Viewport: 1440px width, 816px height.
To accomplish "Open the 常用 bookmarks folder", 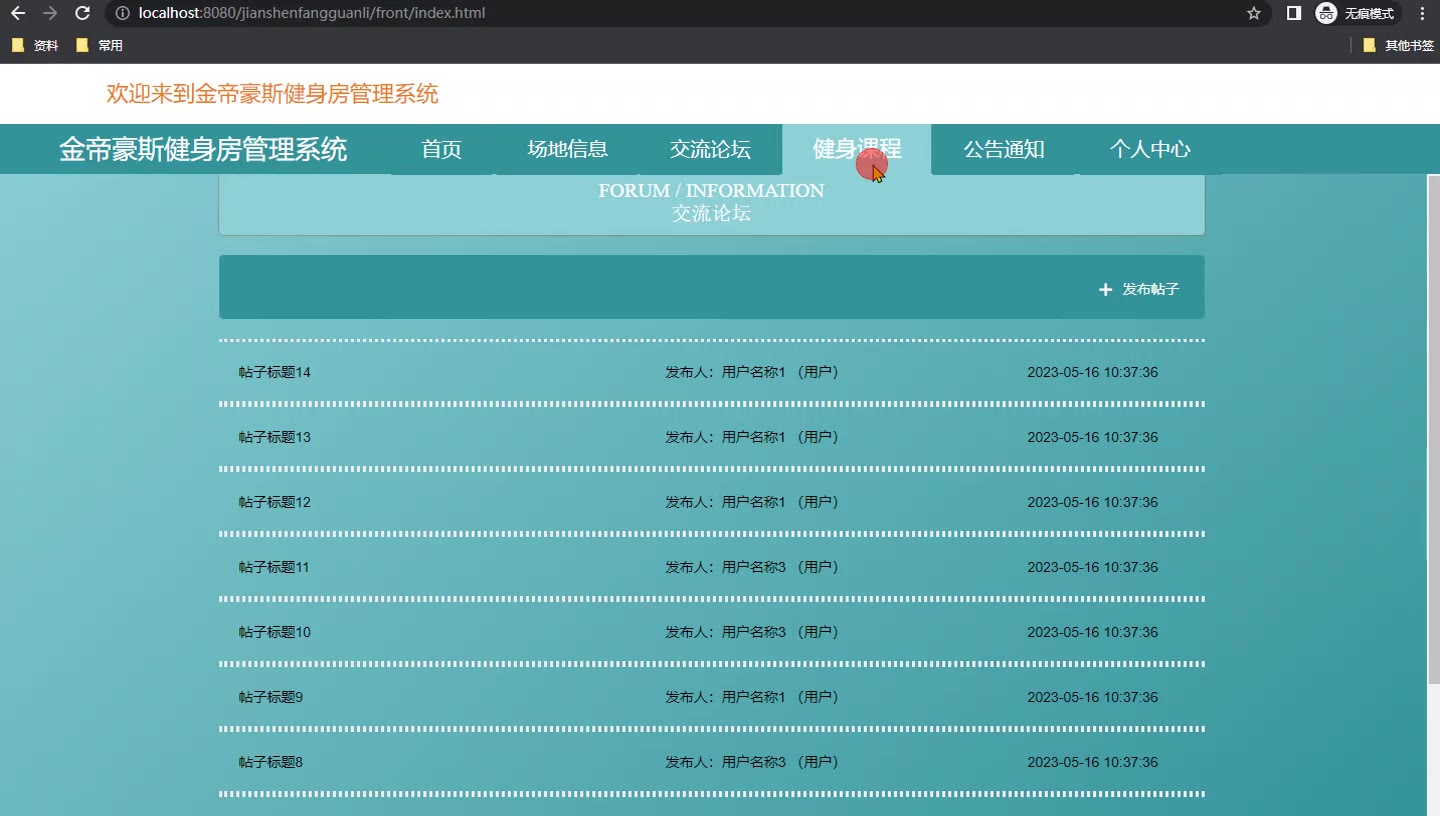I will click(x=100, y=45).
